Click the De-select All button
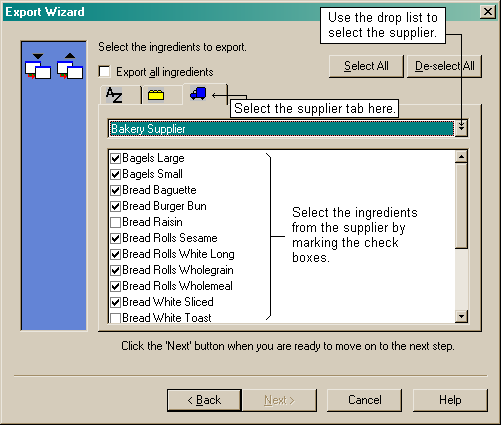The width and height of the screenshot is (501, 425). 444,66
